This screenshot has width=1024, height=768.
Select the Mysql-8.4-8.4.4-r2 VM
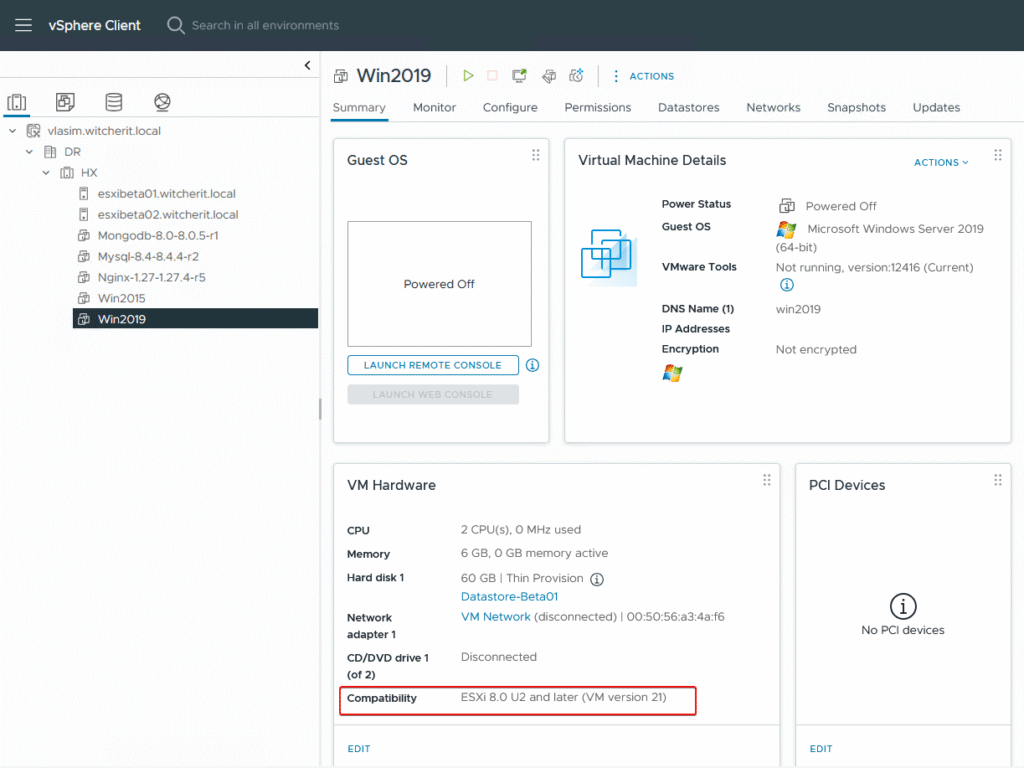pos(148,257)
